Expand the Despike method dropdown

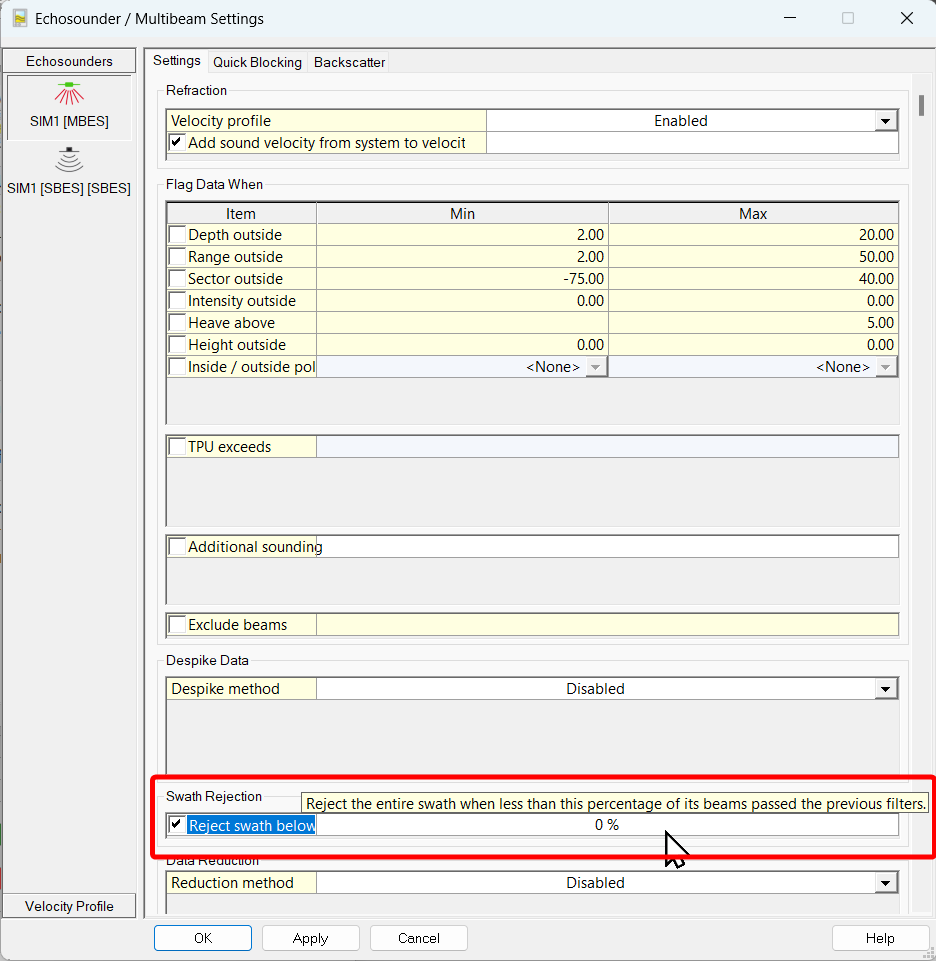coord(885,689)
